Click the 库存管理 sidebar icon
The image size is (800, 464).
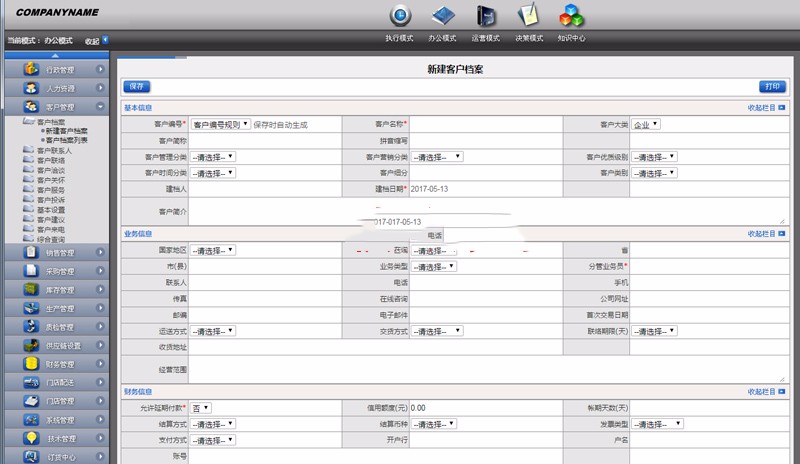(31, 290)
